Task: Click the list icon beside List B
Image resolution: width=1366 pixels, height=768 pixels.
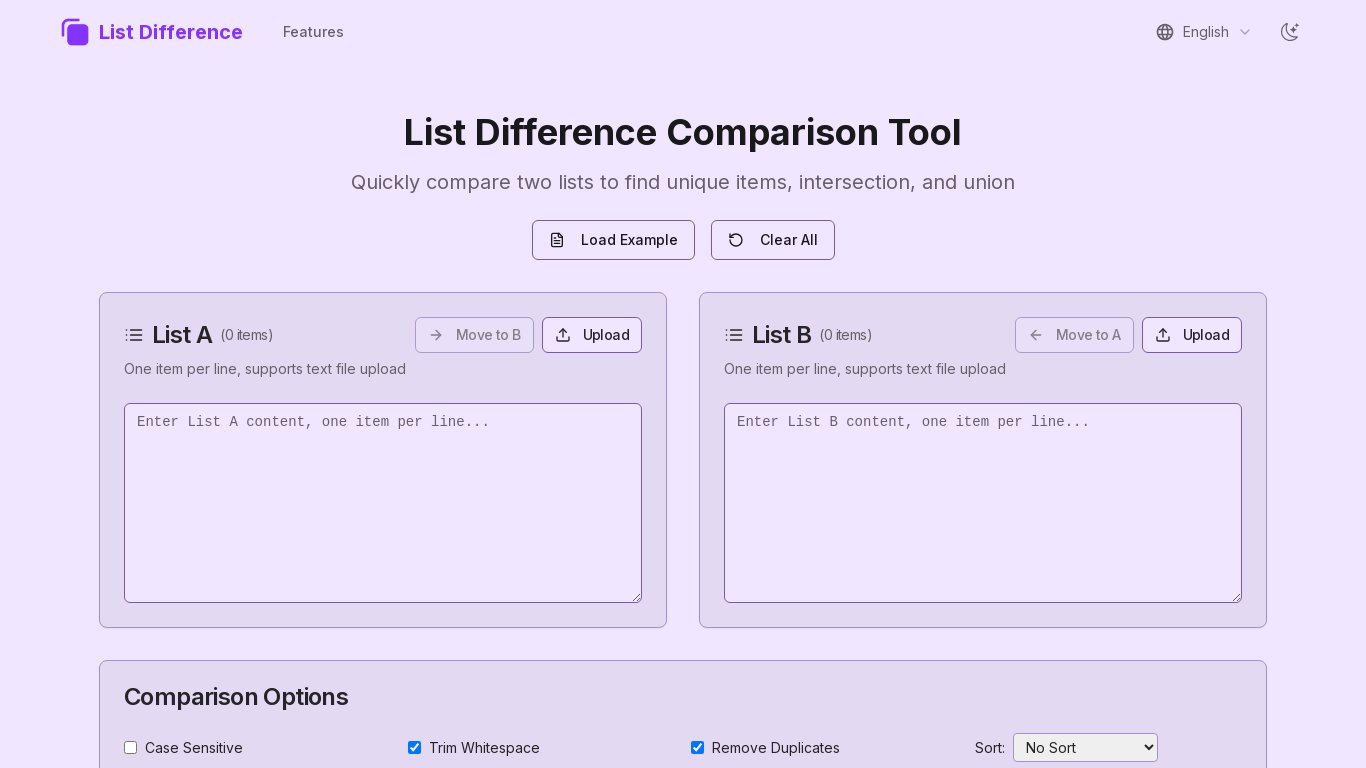Action: [734, 335]
